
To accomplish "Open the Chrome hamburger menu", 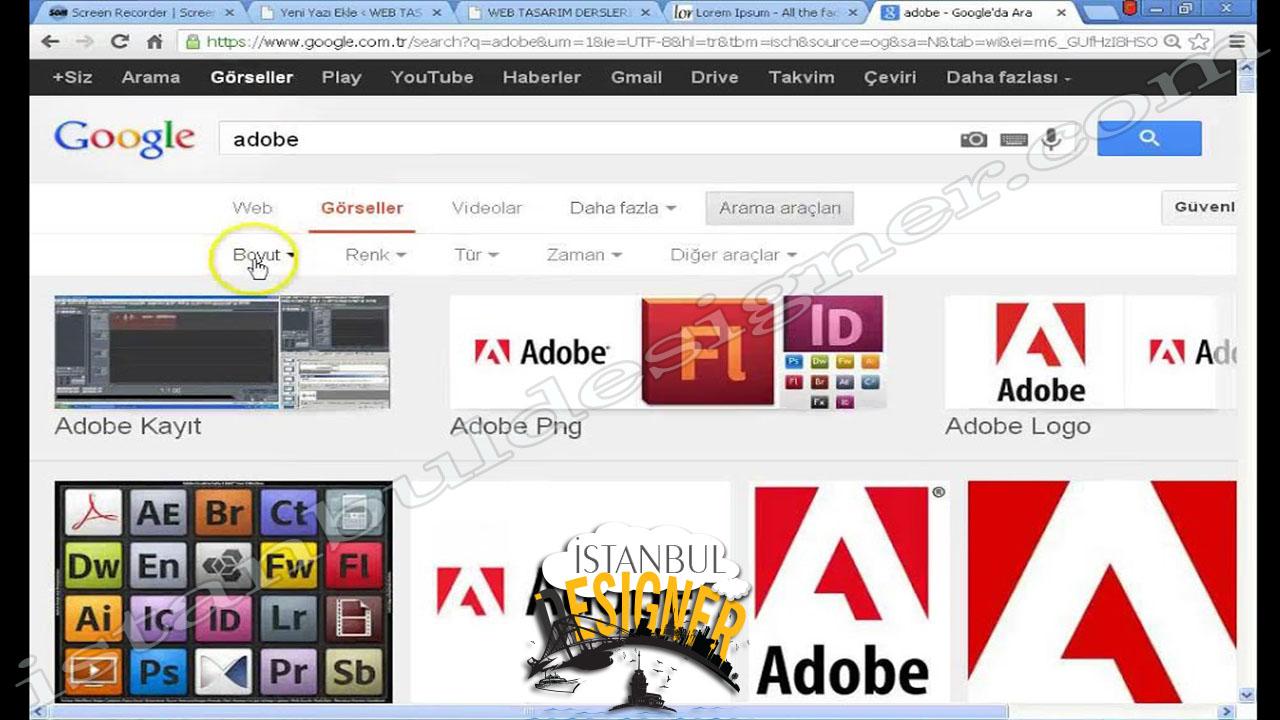I will click(1237, 42).
